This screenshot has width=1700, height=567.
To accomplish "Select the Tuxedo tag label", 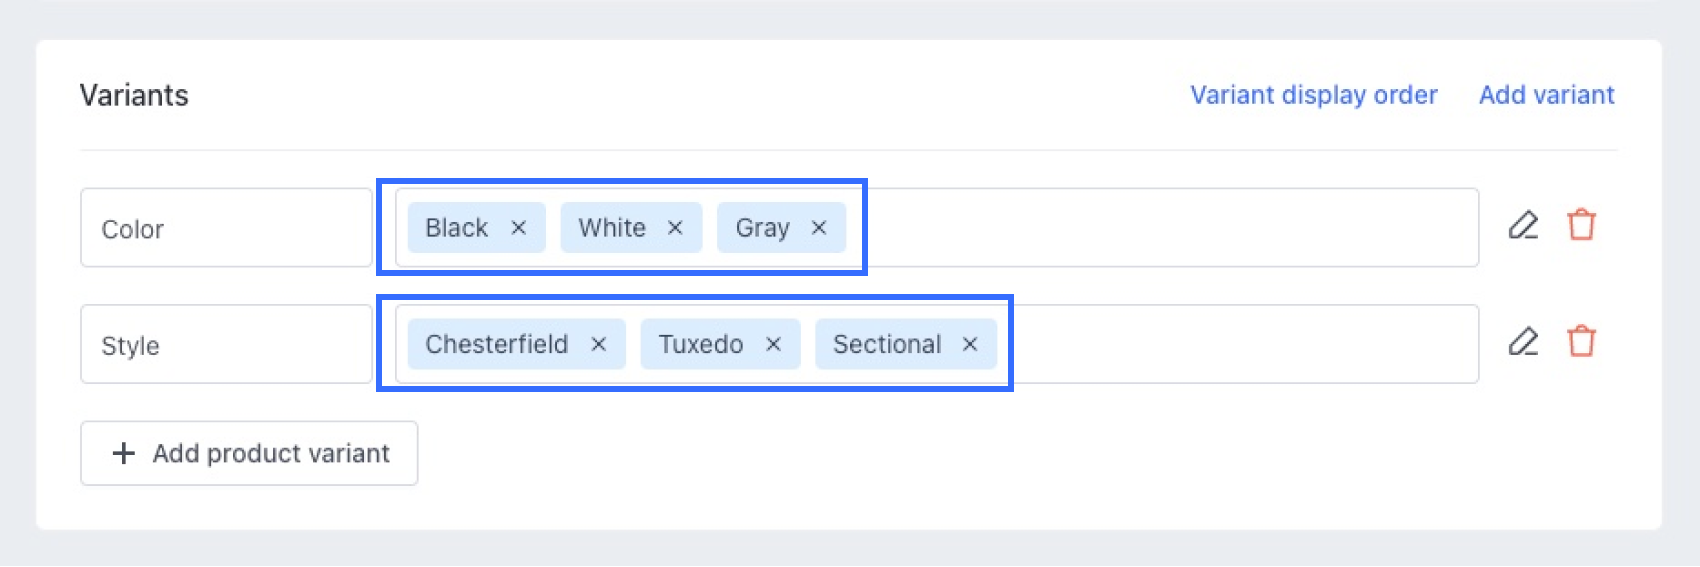I will coord(700,344).
